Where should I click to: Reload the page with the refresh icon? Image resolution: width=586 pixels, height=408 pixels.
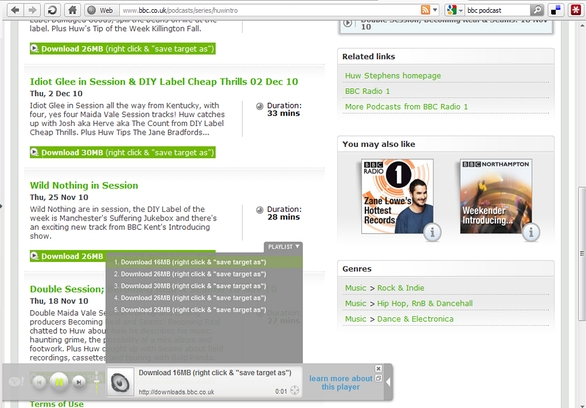53,10
